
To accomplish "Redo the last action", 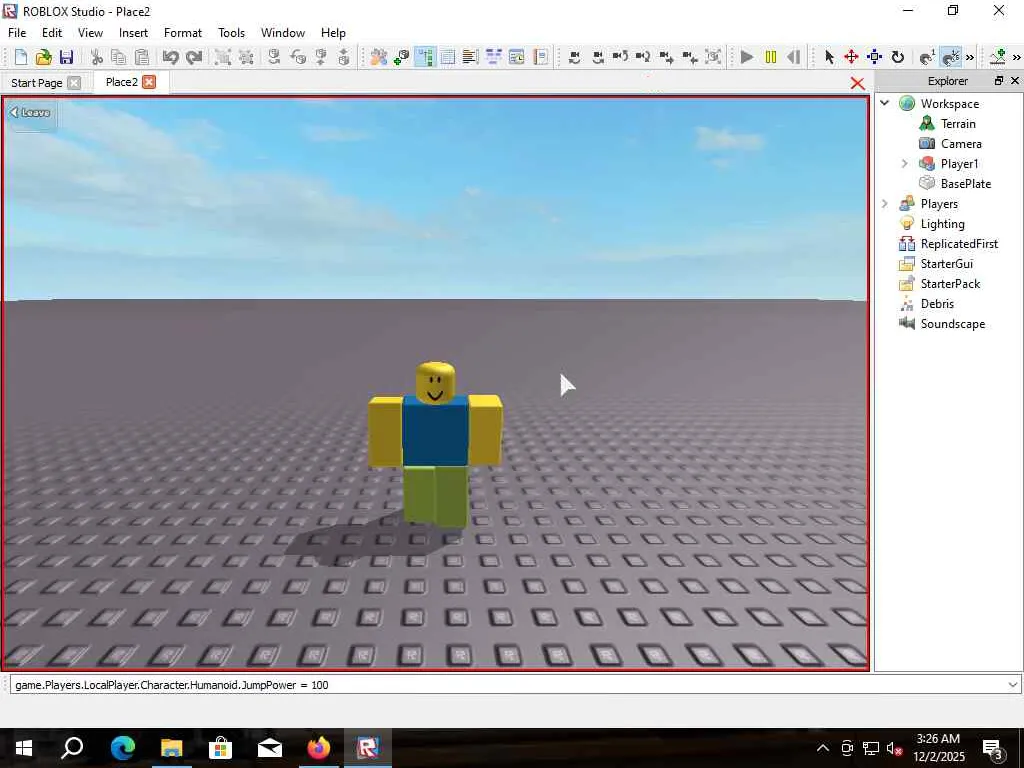I will (193, 57).
